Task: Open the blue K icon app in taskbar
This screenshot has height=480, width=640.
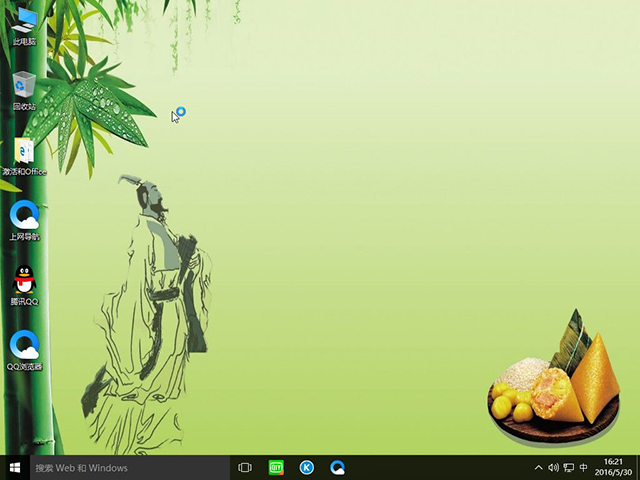Action: [307, 467]
